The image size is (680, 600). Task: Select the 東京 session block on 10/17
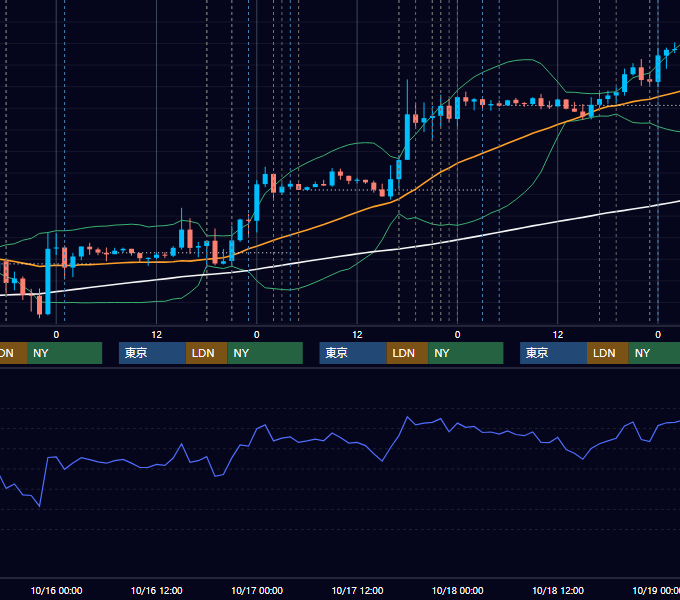tap(353, 353)
